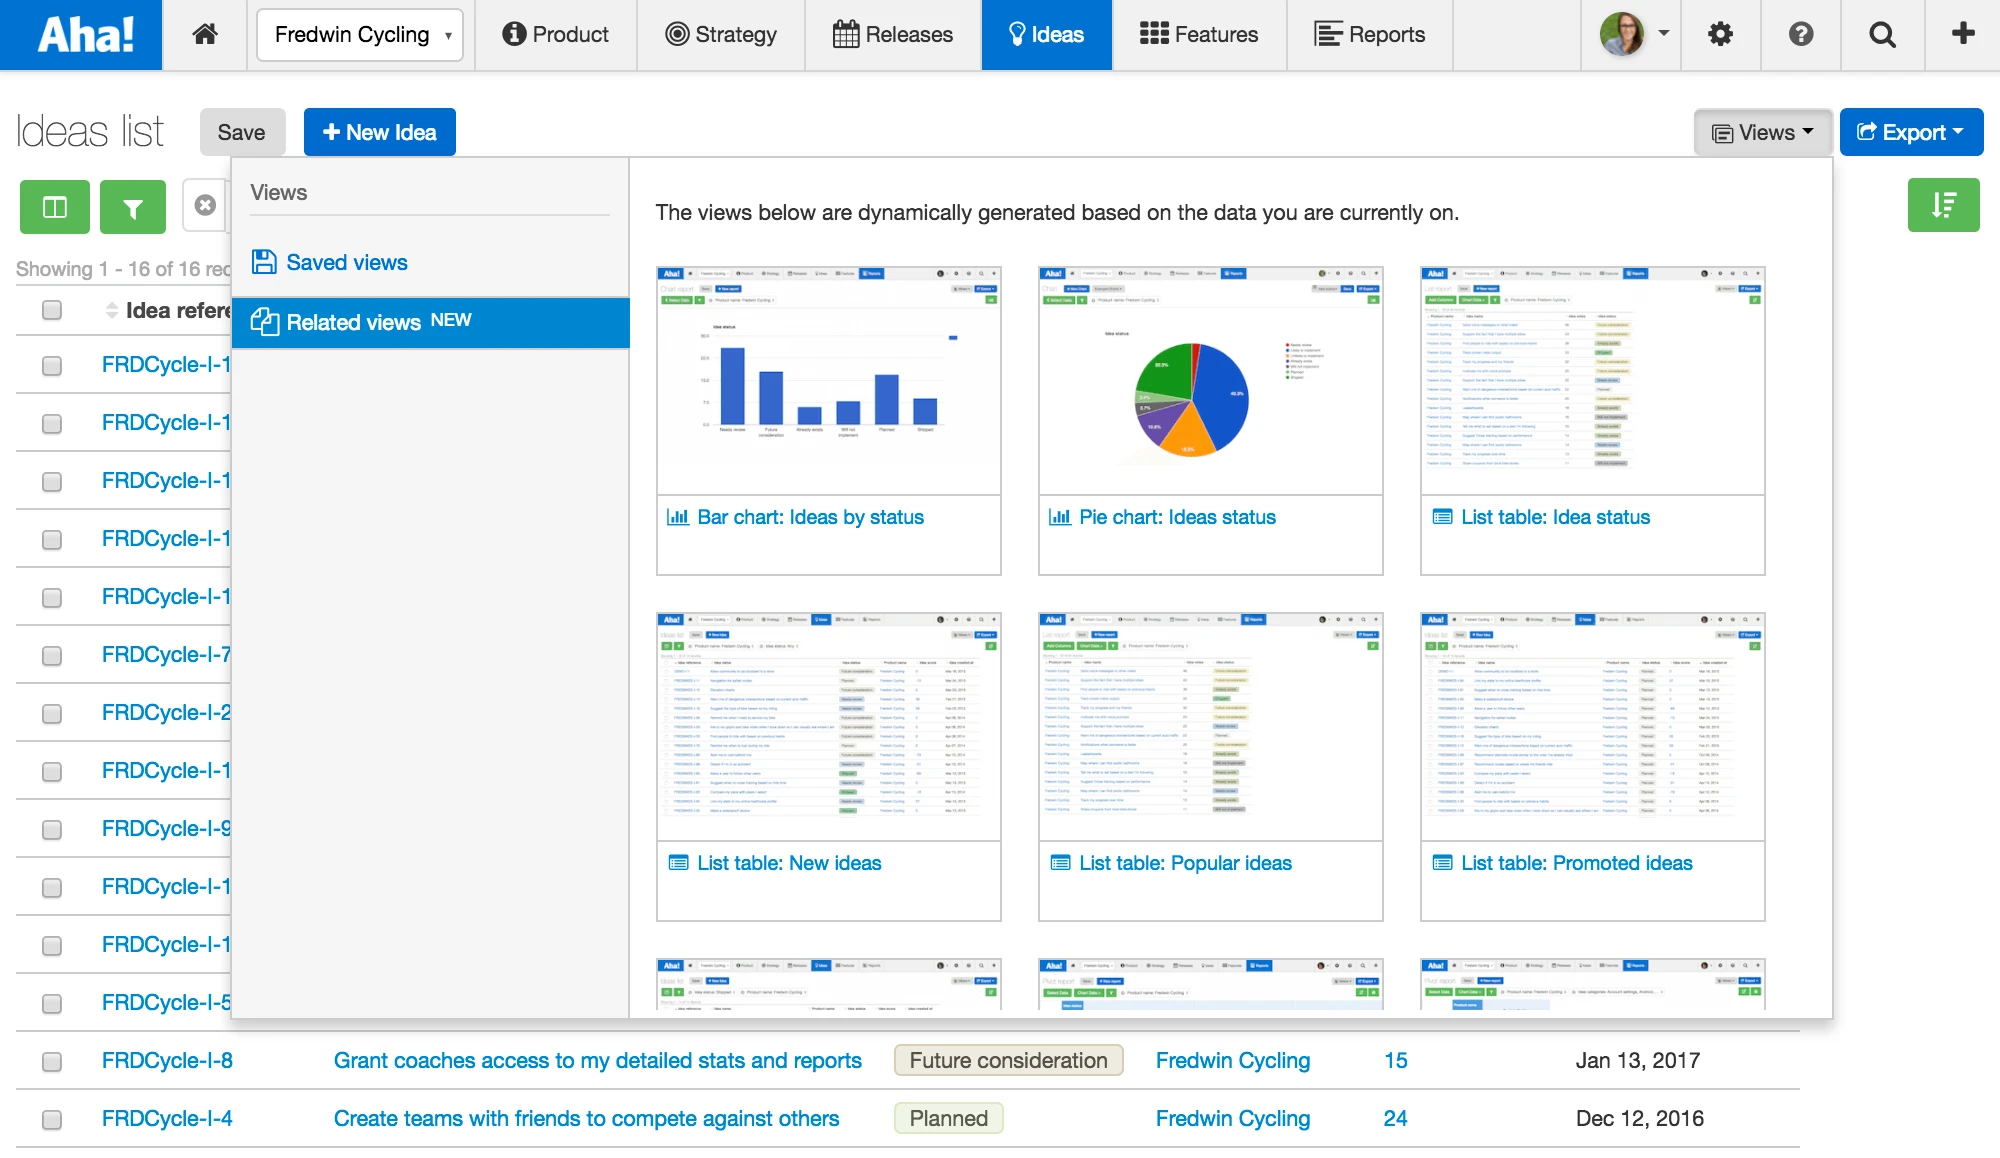The height and width of the screenshot is (1158, 2000).
Task: Open settings gear icon
Action: coord(1720,35)
